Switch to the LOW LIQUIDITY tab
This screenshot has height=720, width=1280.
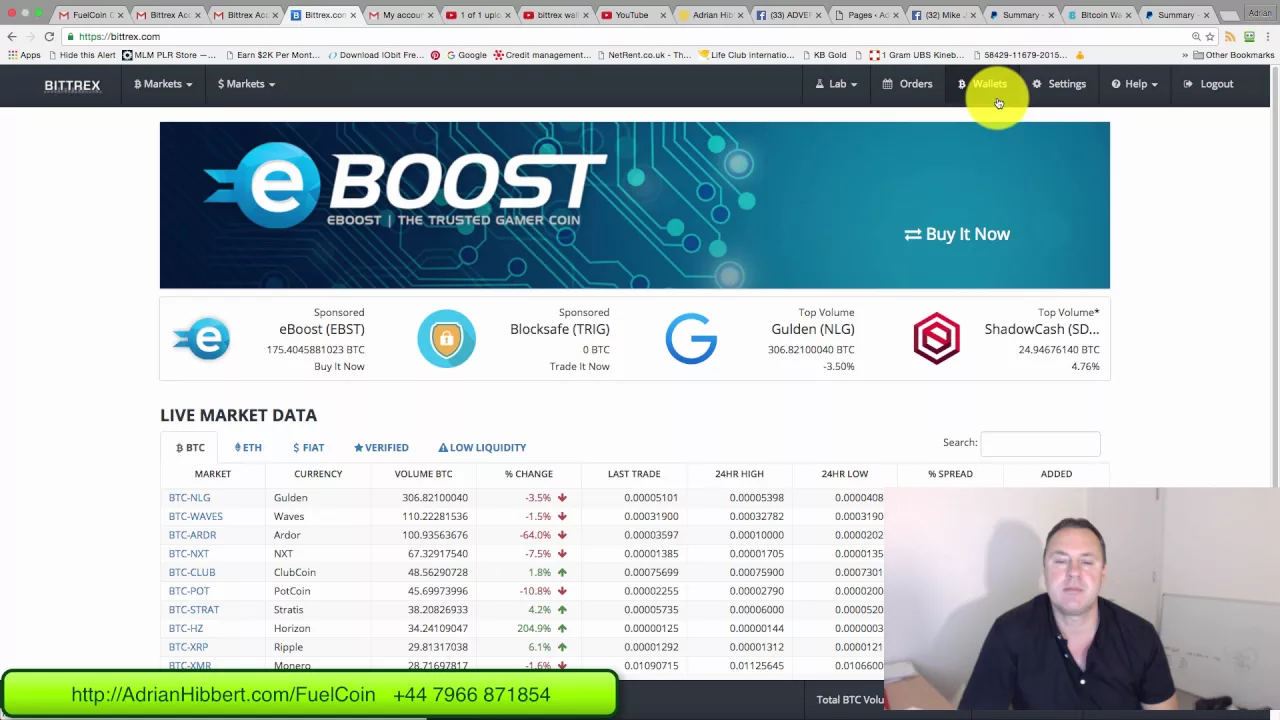click(482, 447)
